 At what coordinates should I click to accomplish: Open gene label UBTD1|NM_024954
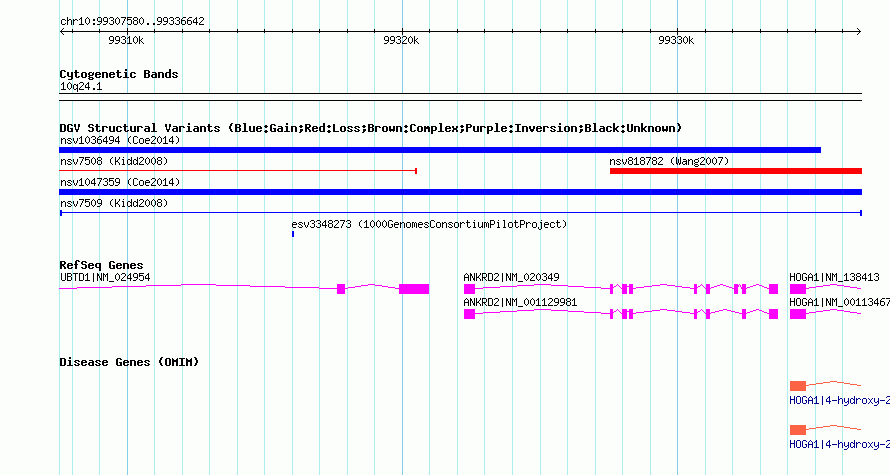(x=105, y=277)
